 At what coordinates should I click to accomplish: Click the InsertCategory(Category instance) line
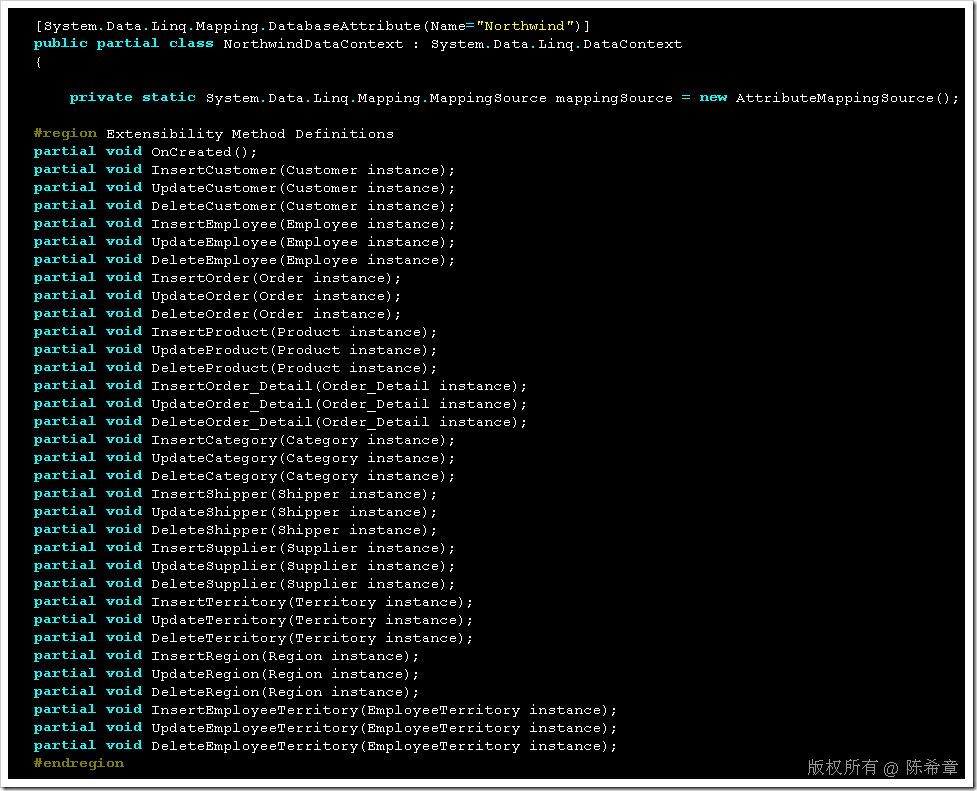pos(244,440)
